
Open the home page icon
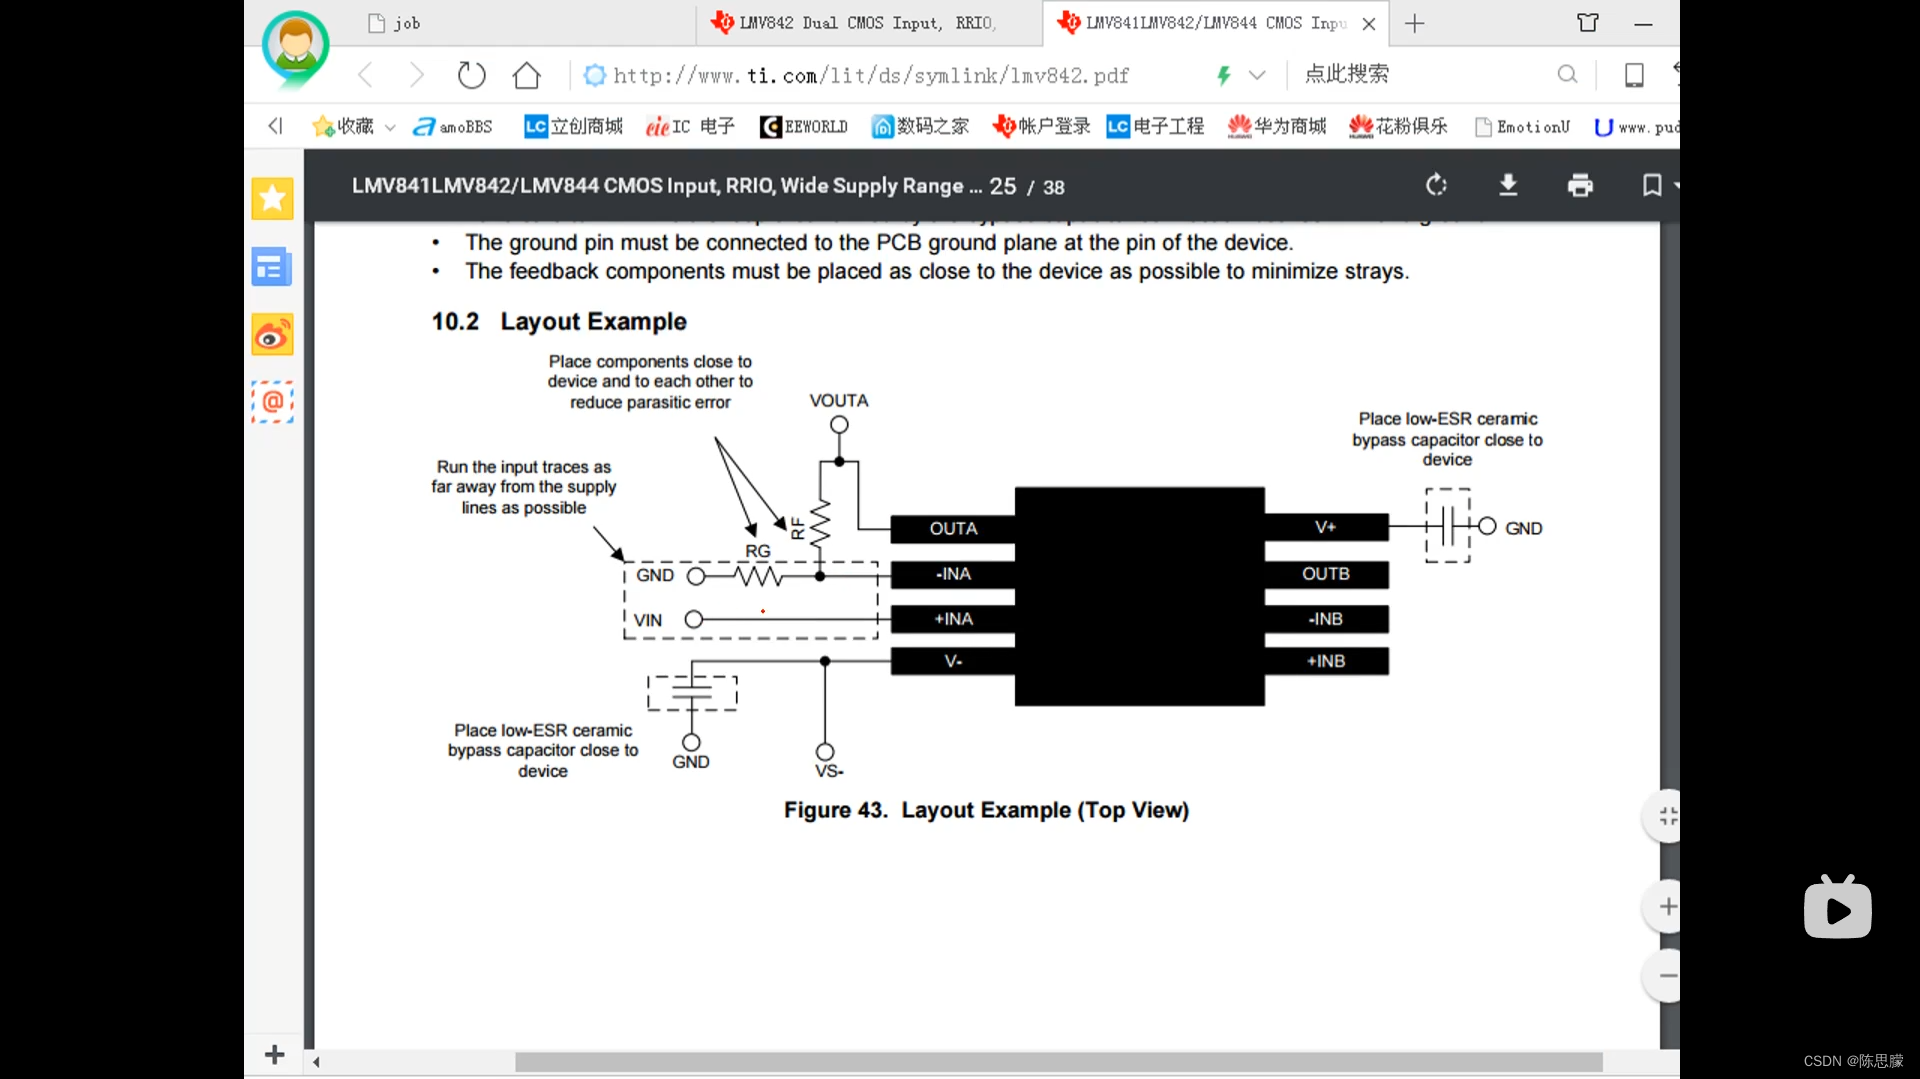click(x=526, y=75)
